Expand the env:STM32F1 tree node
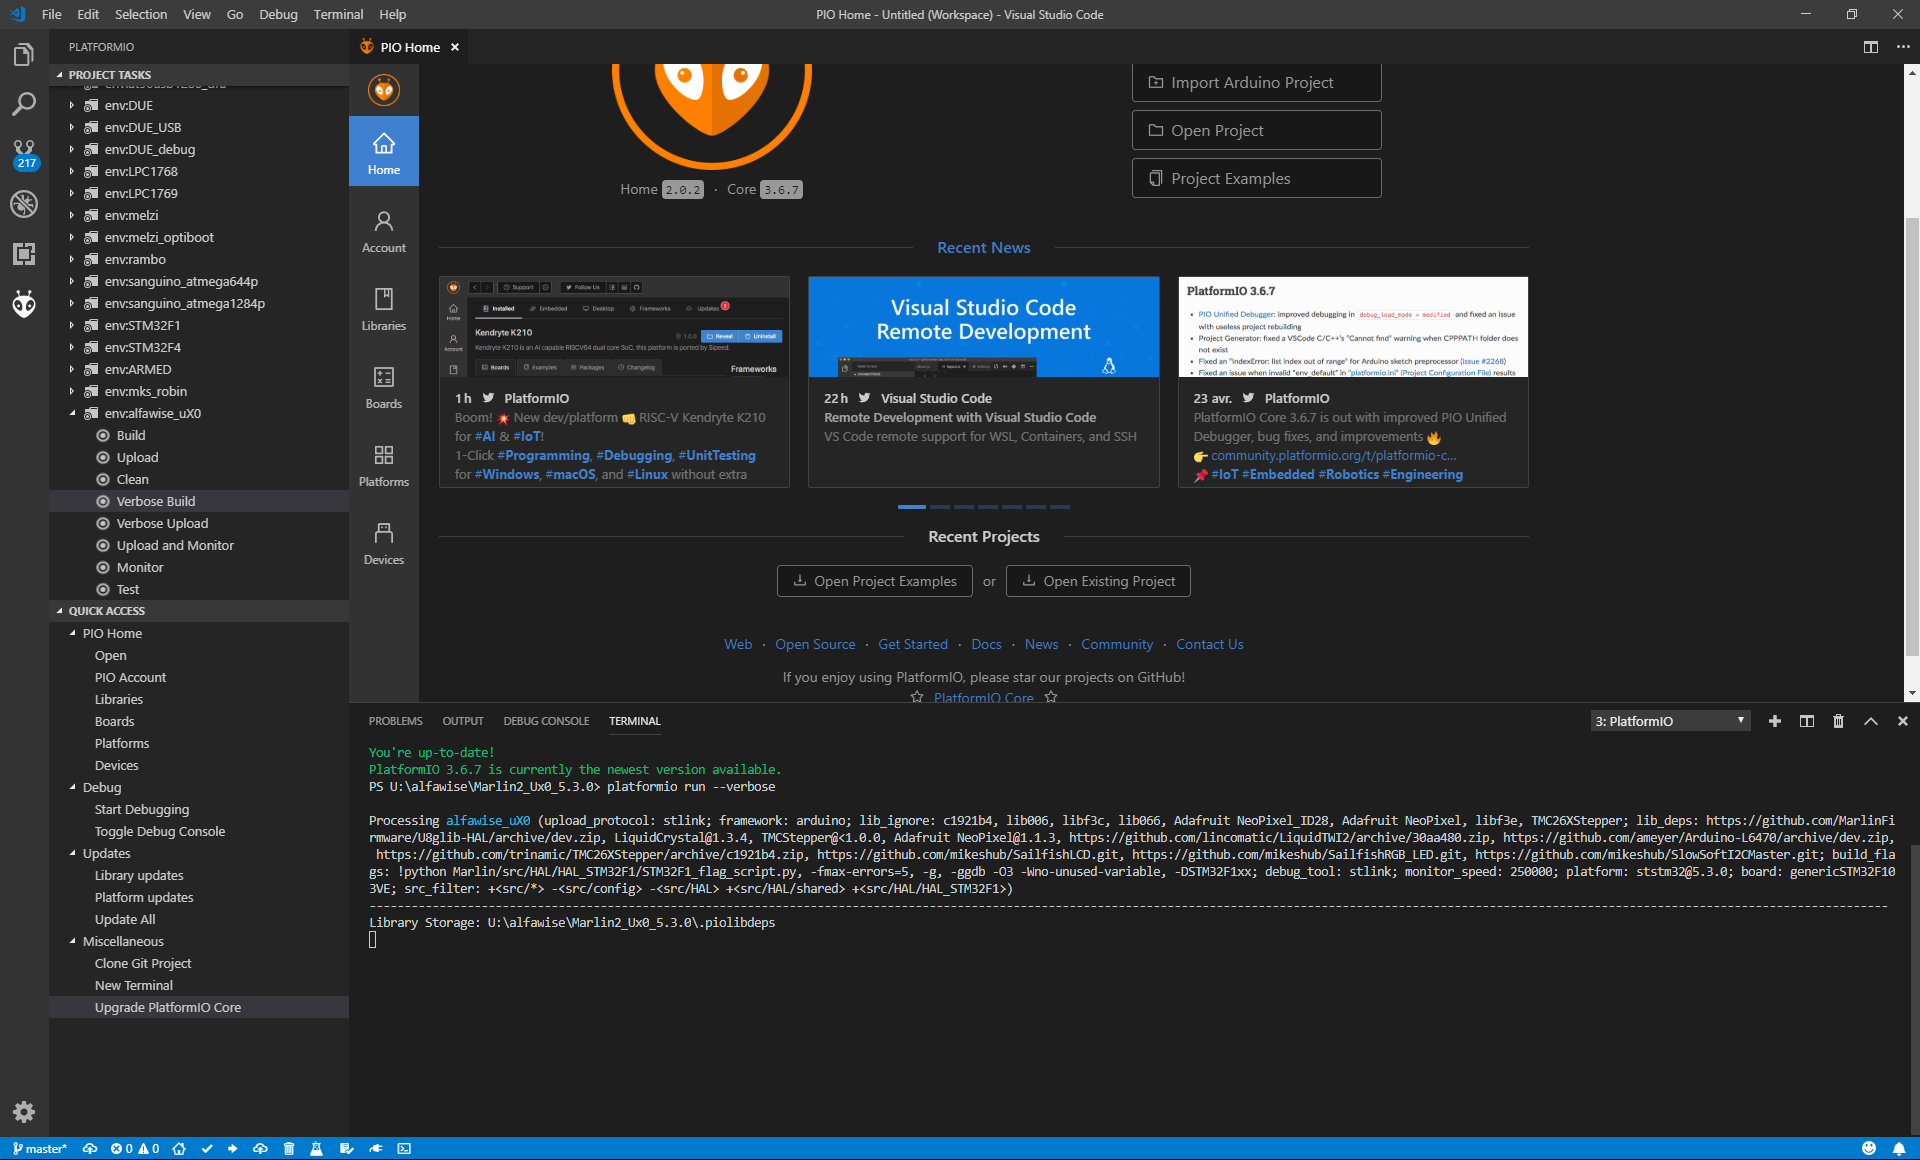The image size is (1920, 1160). pyautogui.click(x=72, y=325)
